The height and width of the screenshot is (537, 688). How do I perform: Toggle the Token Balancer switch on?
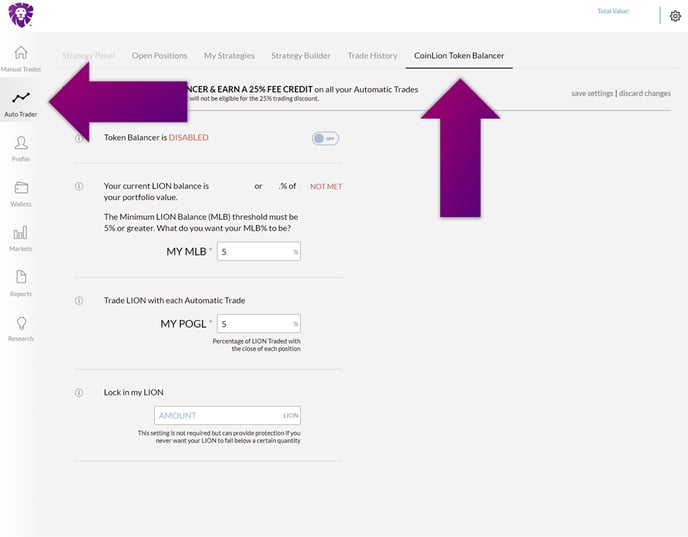[x=325, y=139]
